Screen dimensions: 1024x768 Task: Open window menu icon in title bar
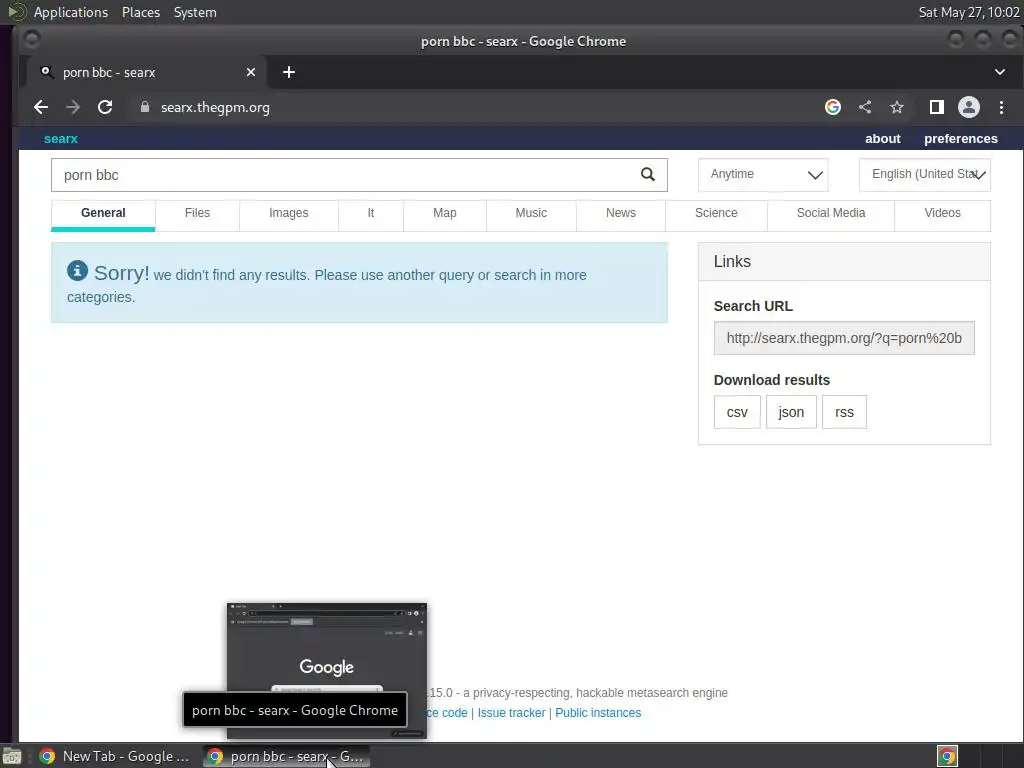coord(31,40)
